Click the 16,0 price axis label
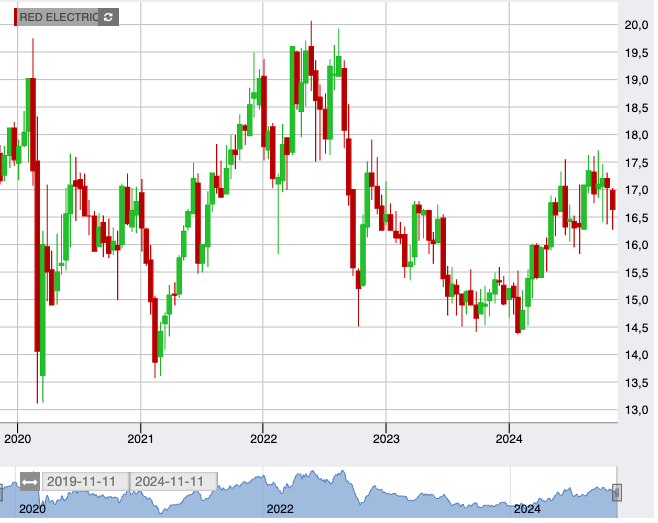The width and height of the screenshot is (658, 523). click(x=636, y=245)
